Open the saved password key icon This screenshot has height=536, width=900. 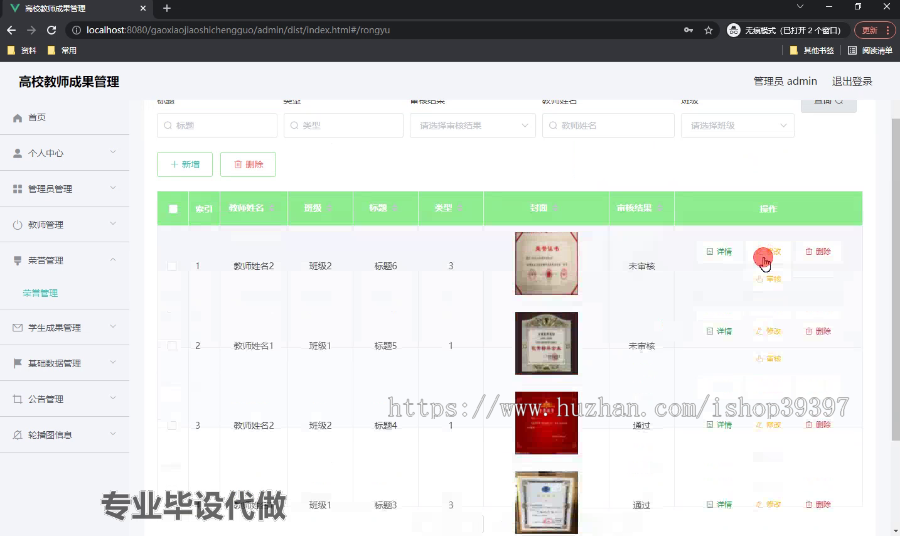click(x=688, y=30)
